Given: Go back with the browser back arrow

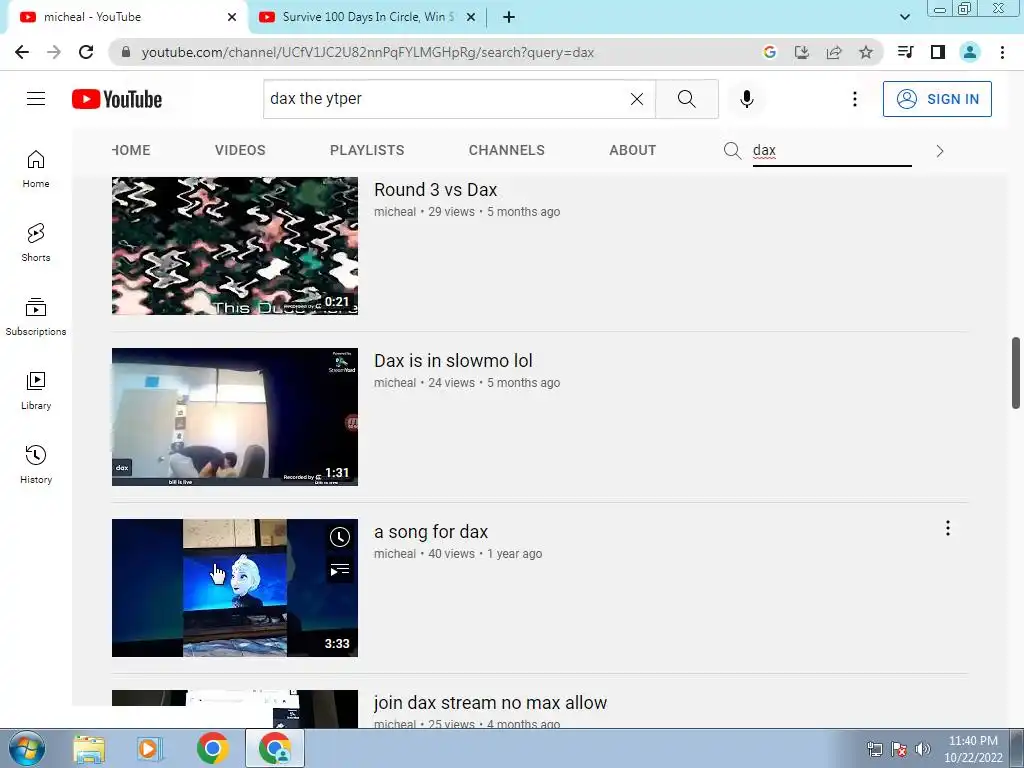Looking at the screenshot, I should point(22,52).
